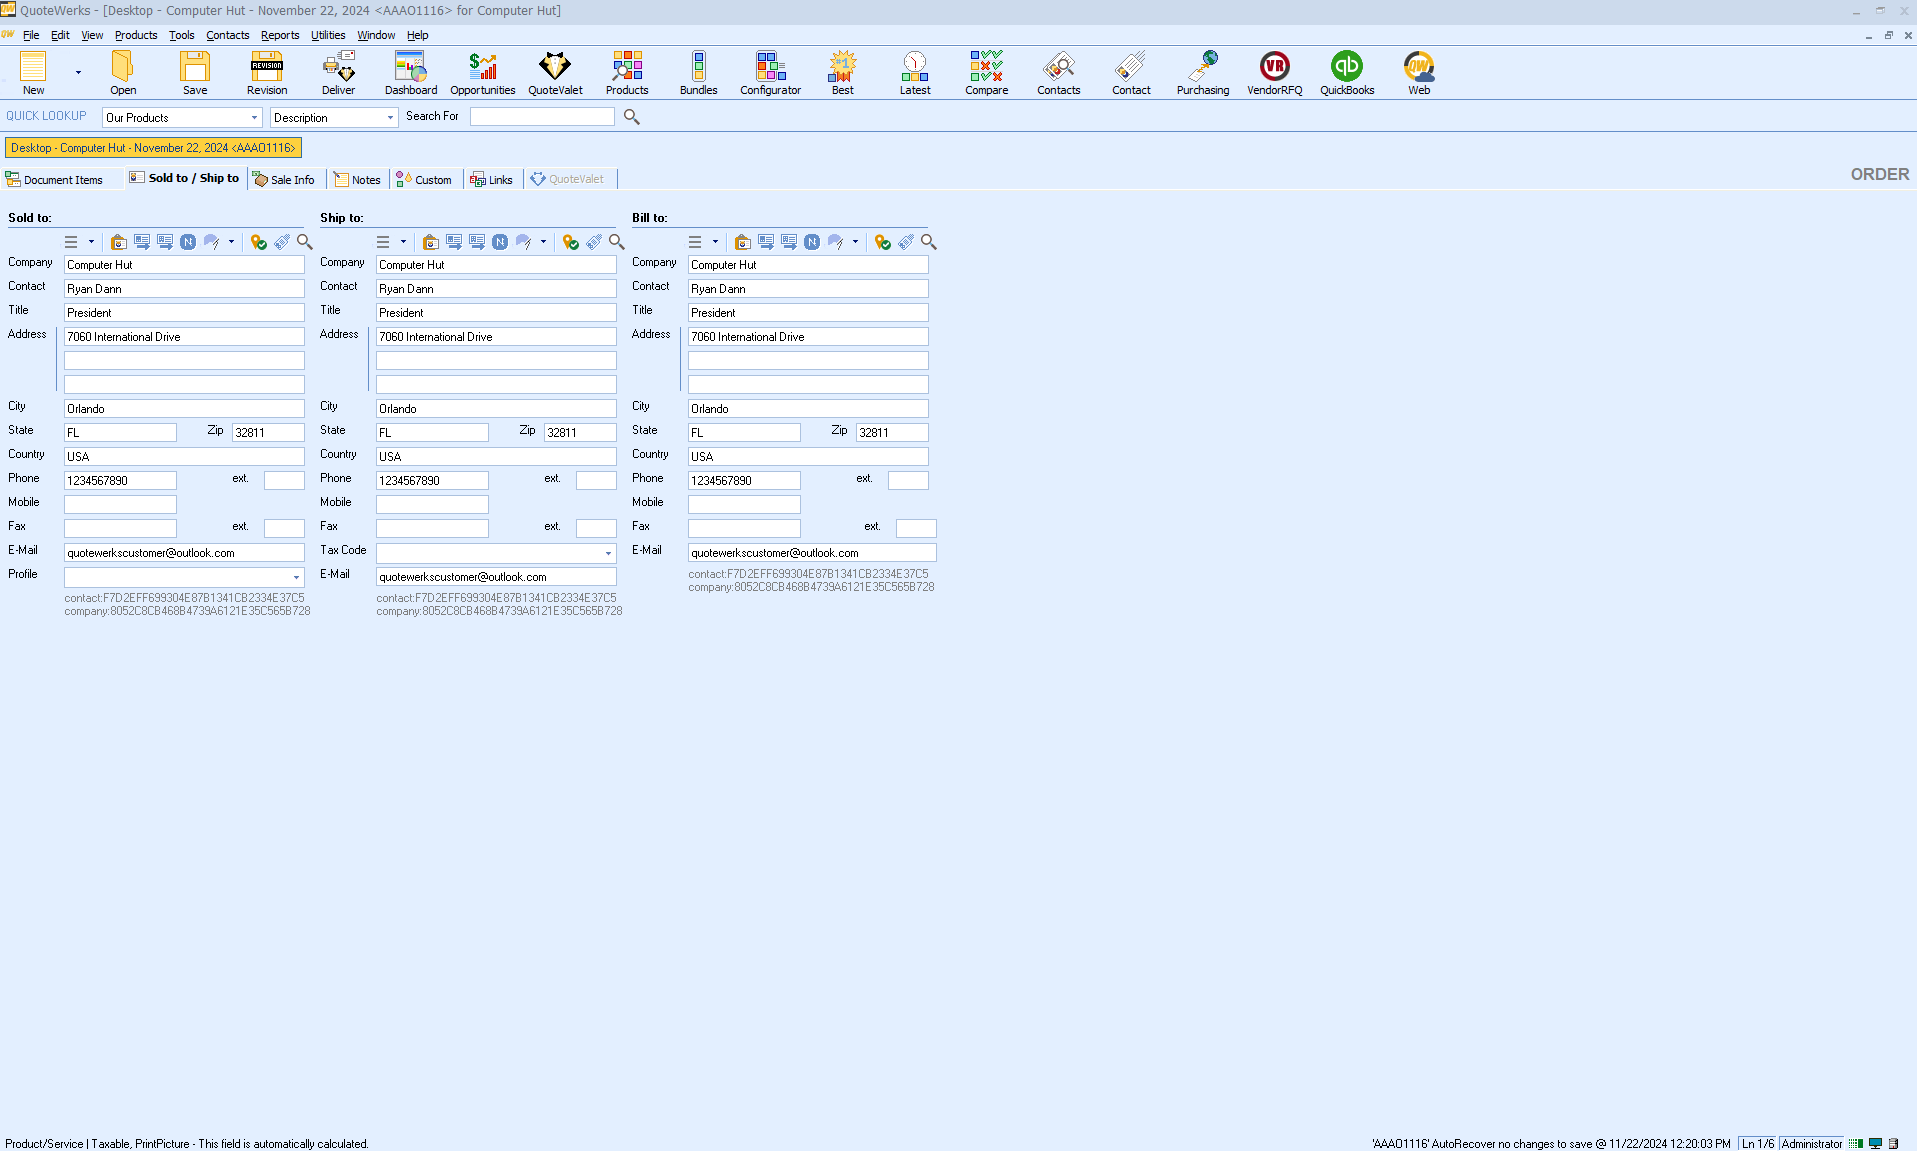Viewport: 1917px width, 1151px height.
Task: Launch VendorRFQ from the toolbar
Action: (1275, 73)
